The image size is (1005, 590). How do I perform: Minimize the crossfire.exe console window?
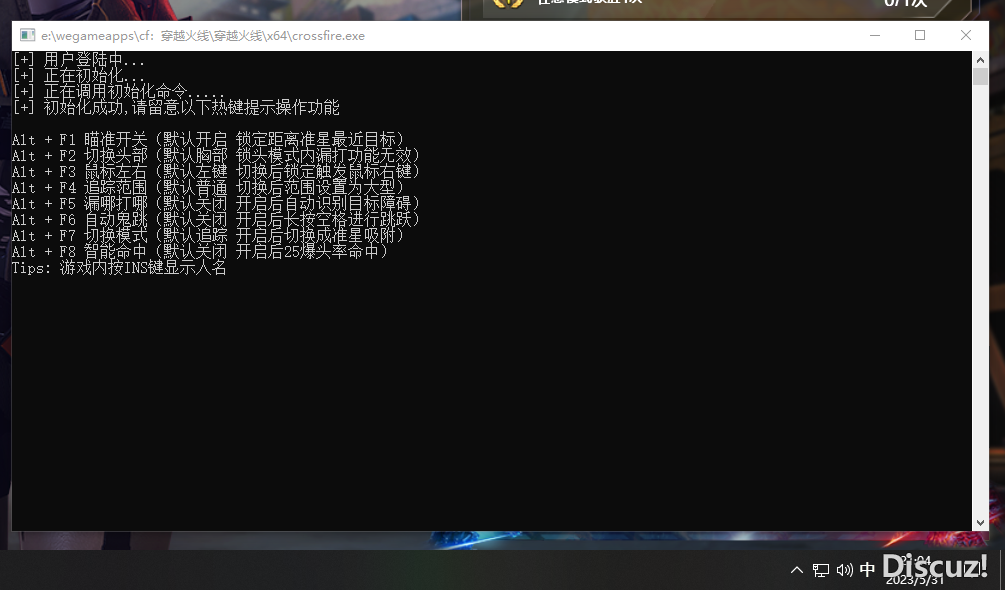875,35
